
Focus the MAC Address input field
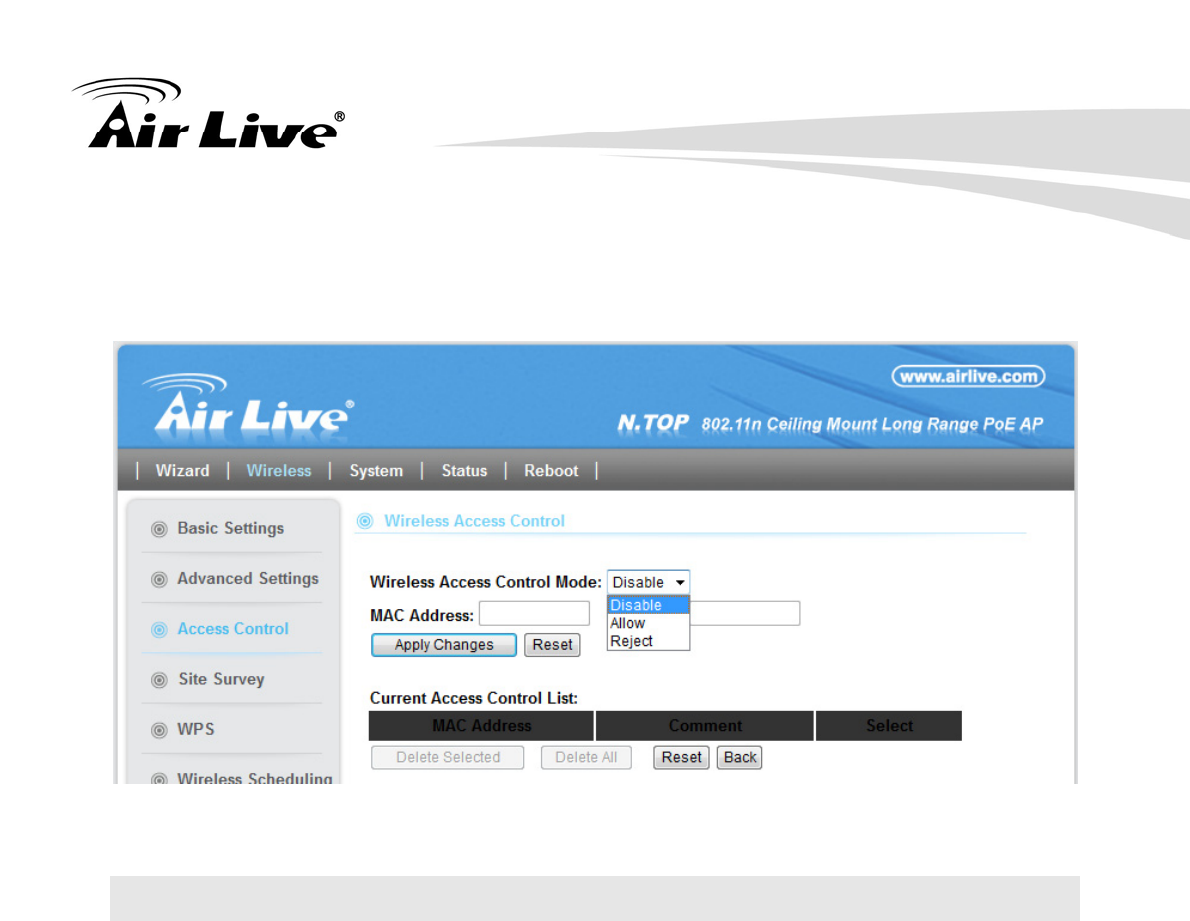click(534, 613)
